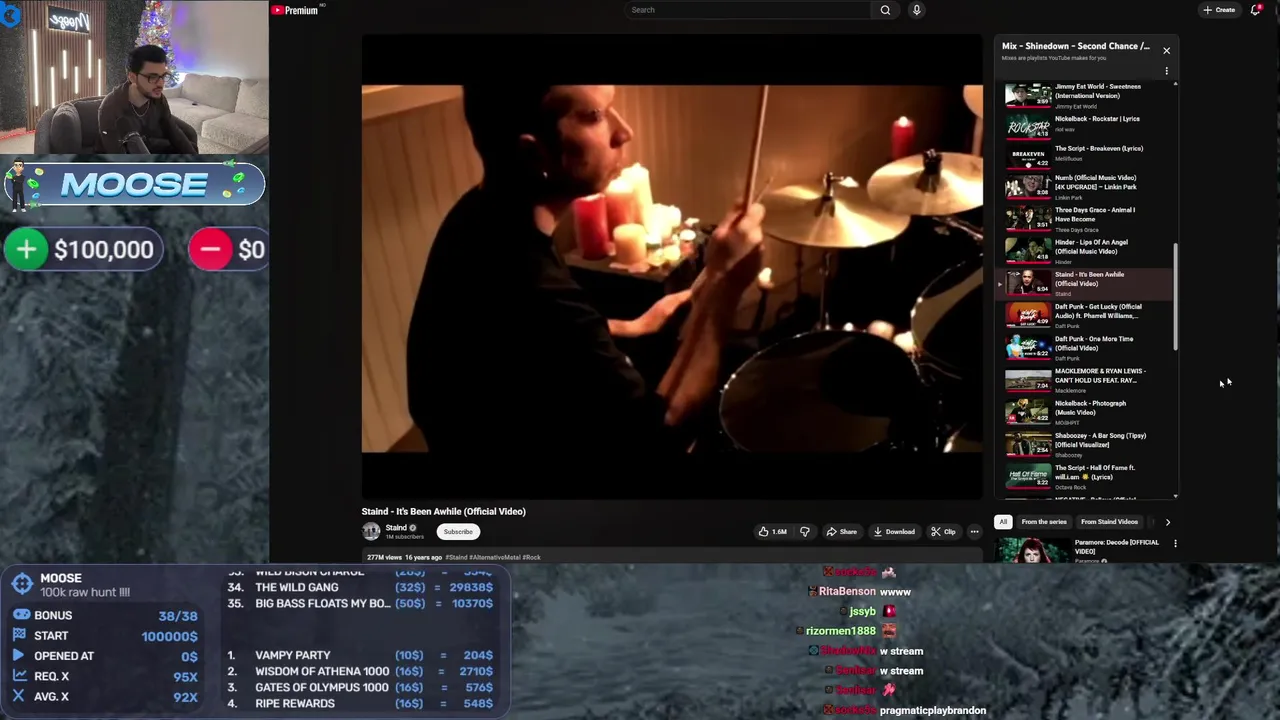Viewport: 1280px width, 720px height.
Task: Click the OPENED AT 0$ row
Action: click(105, 656)
